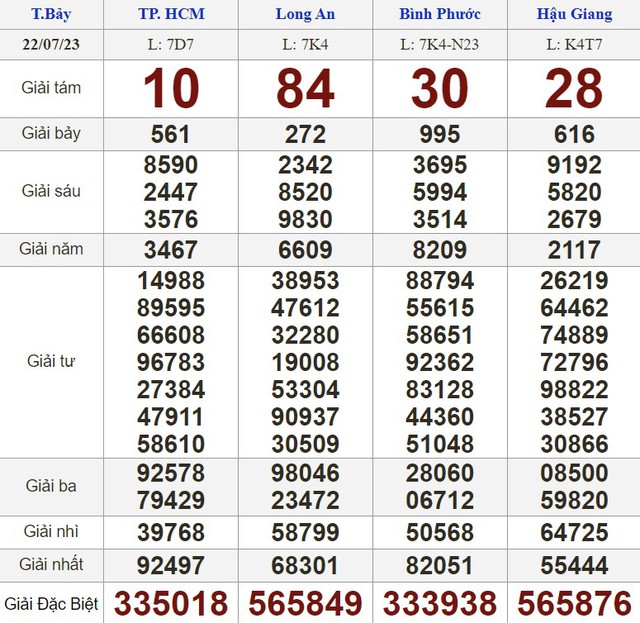640x623 pixels.
Task: Click Giải năm number 2117
Action: tap(574, 250)
